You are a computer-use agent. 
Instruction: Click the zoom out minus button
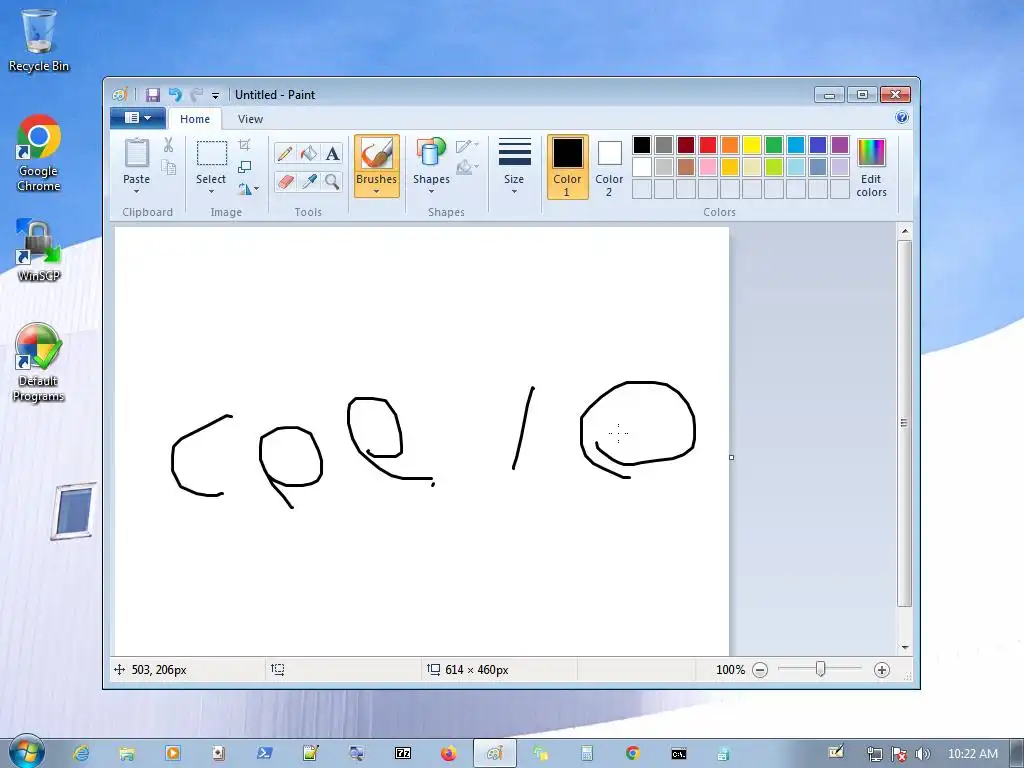[760, 670]
